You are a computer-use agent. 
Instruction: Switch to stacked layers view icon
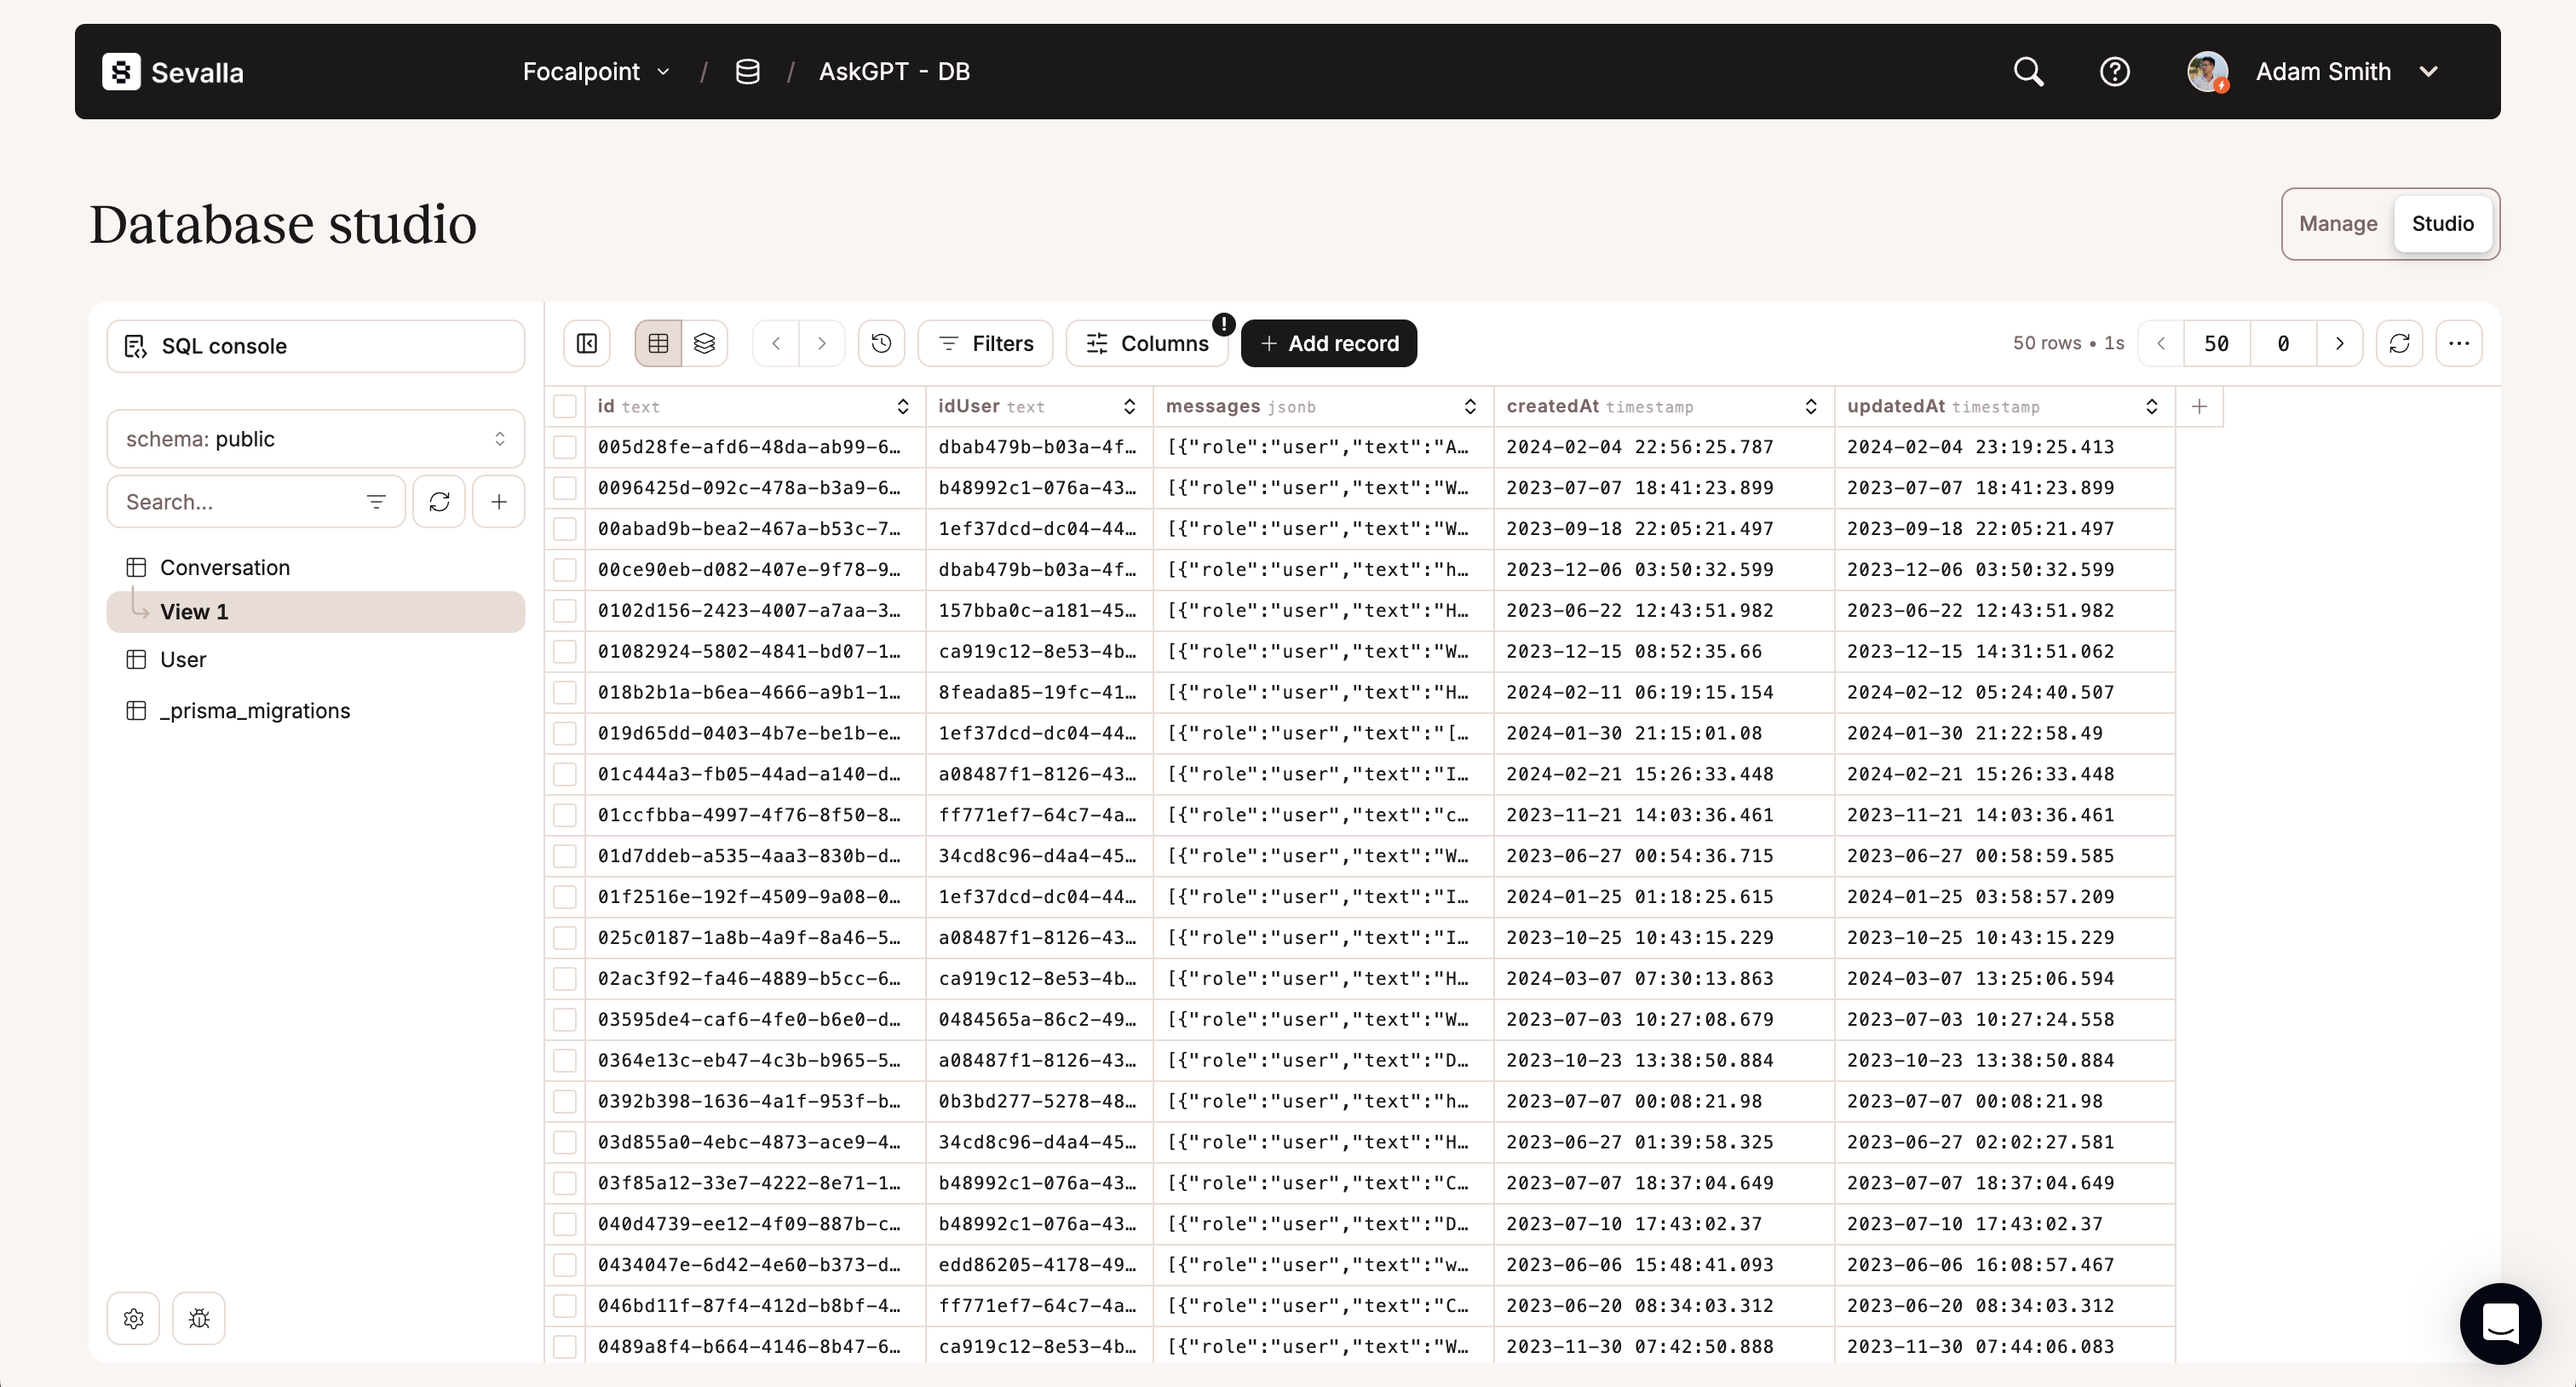(x=704, y=344)
